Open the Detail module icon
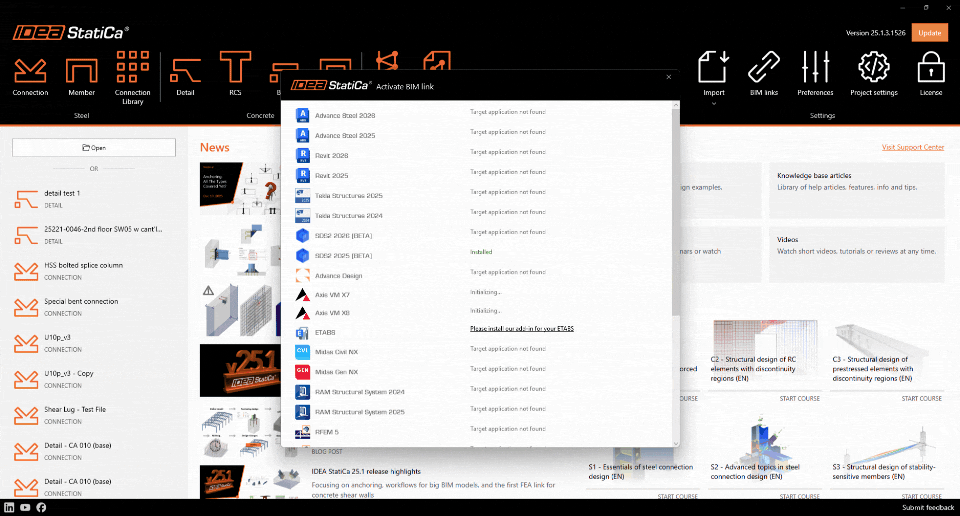The width and height of the screenshot is (960, 516). coord(185,71)
